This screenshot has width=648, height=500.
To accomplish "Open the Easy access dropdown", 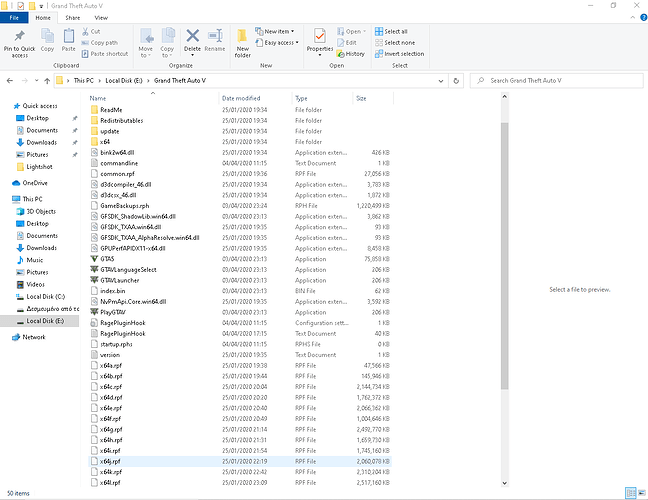I will click(277, 43).
